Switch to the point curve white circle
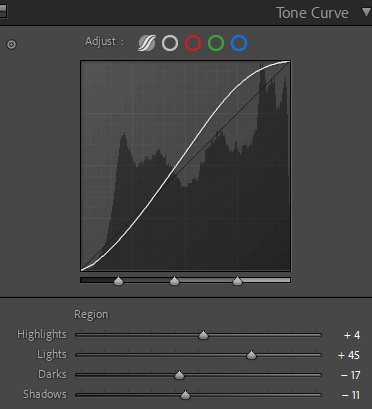 point(170,43)
